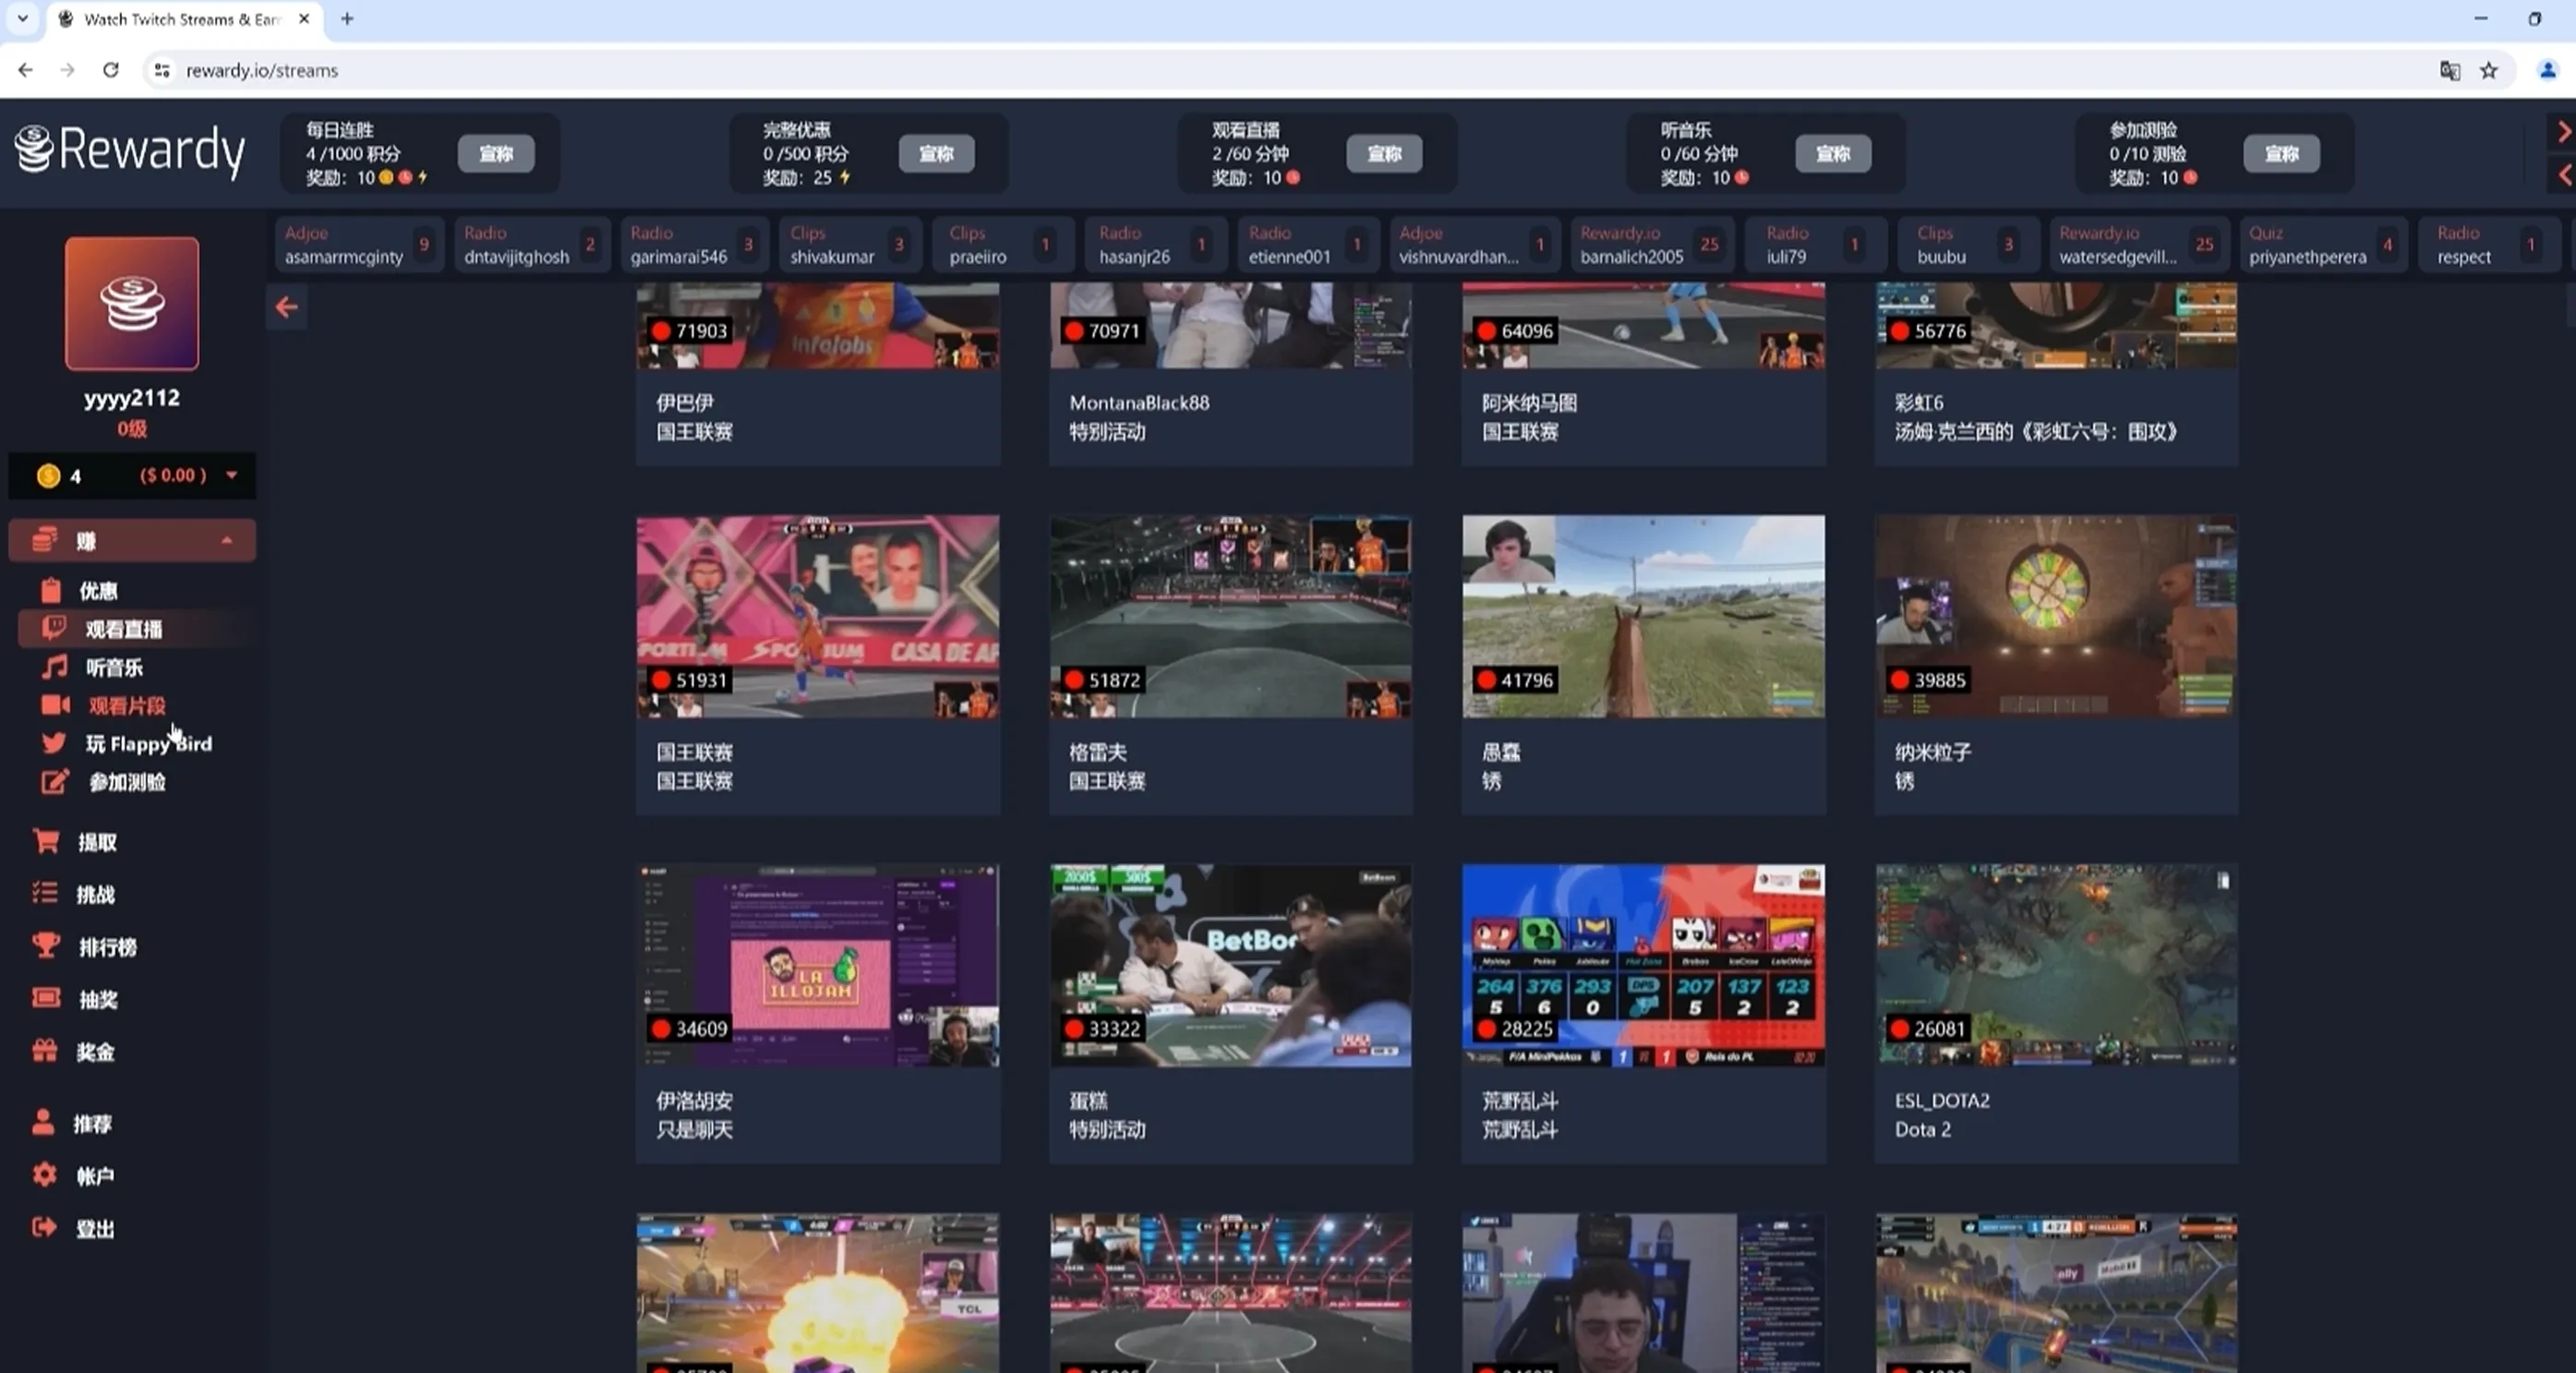Expand the coin balance dropdown arrow
This screenshot has height=1373, width=2576.
(x=232, y=475)
